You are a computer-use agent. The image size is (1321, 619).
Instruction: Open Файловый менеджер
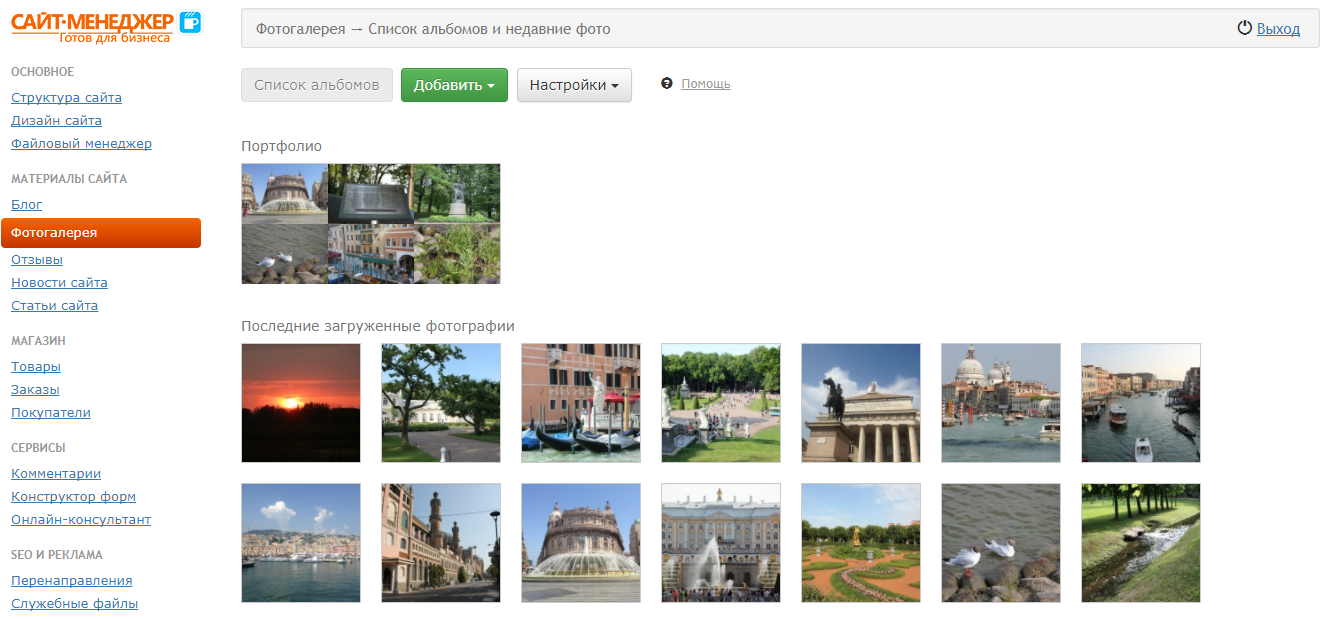tap(81, 144)
